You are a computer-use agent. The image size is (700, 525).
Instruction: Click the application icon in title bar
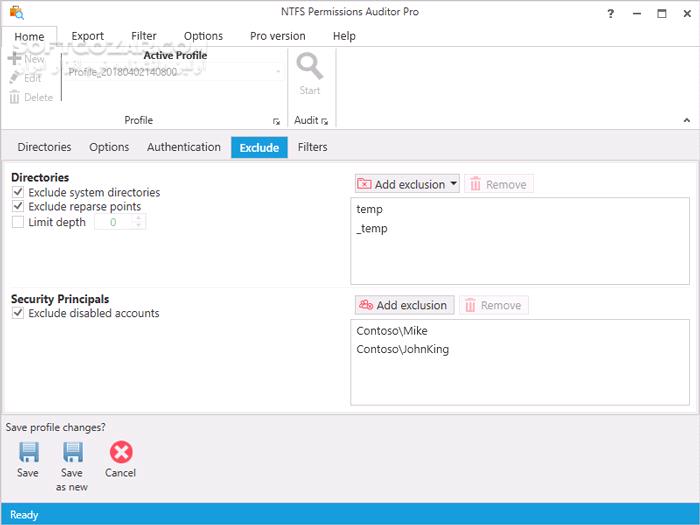(16, 13)
